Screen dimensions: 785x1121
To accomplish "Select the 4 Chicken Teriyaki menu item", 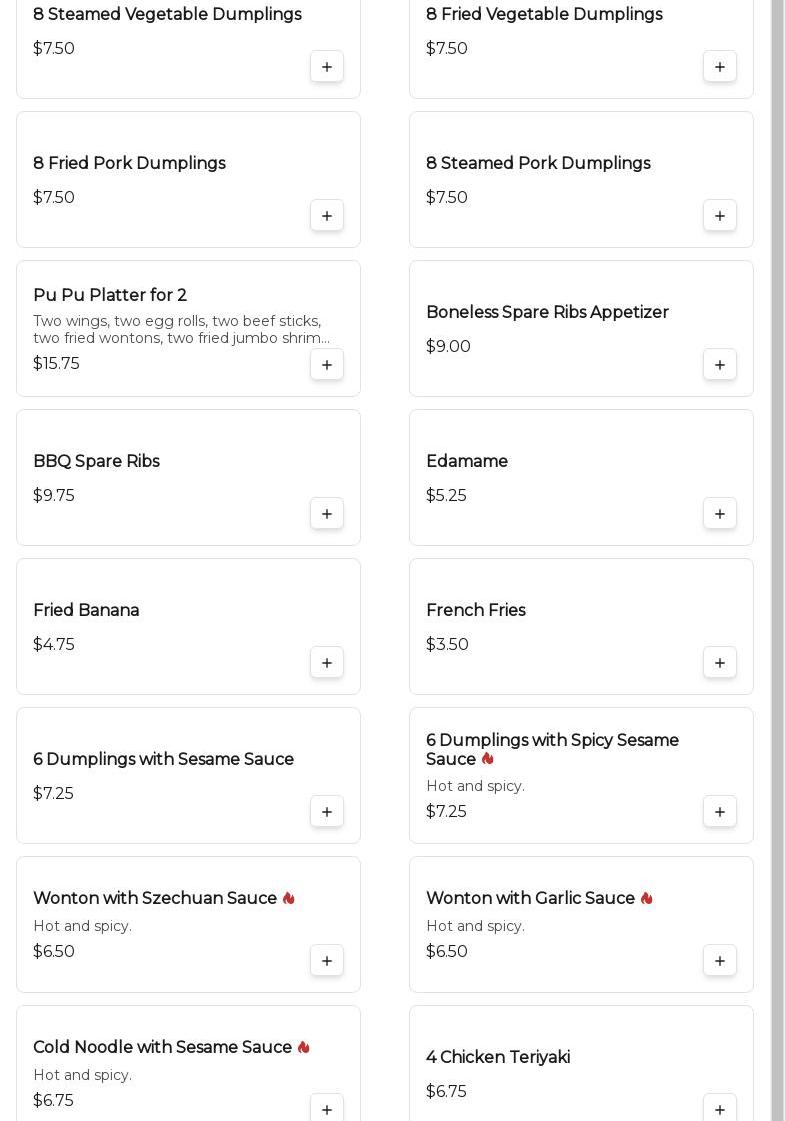I will (x=498, y=1058).
